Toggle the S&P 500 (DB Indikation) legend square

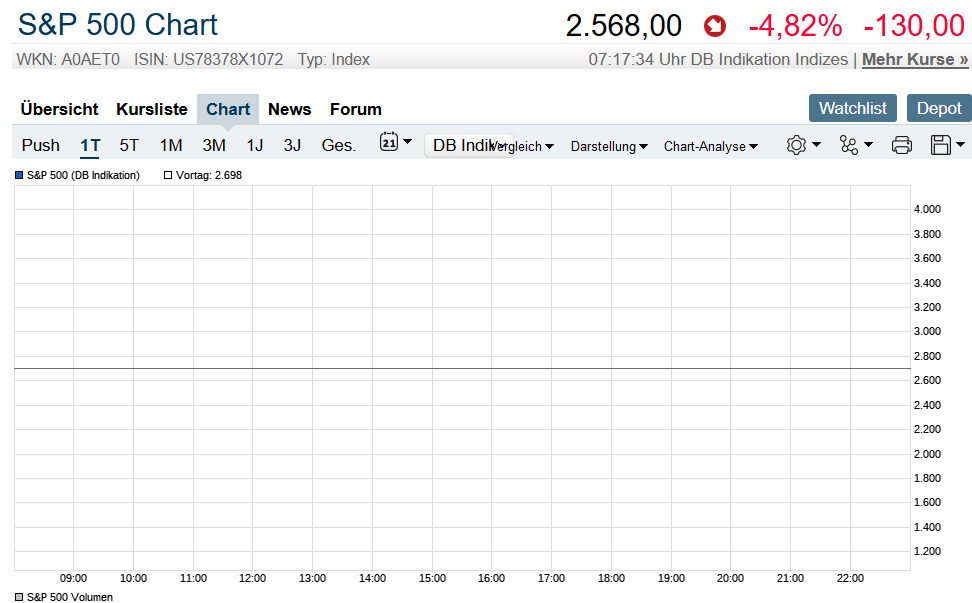tap(19, 175)
